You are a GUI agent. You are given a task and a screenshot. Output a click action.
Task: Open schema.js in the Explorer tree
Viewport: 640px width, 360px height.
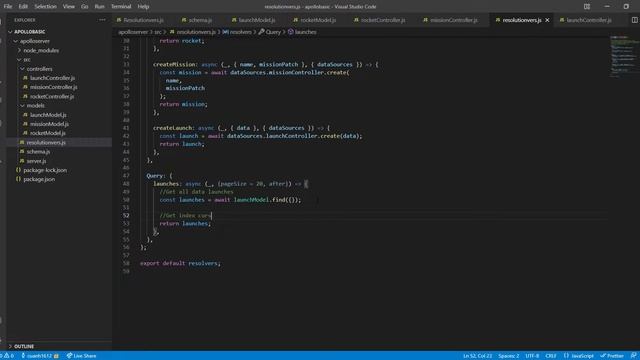38,151
